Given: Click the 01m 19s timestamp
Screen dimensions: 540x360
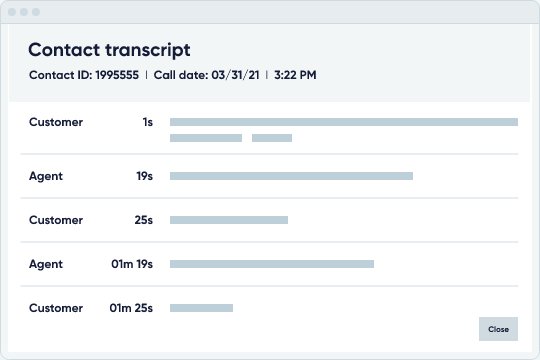Looking at the screenshot, I should [x=132, y=264].
